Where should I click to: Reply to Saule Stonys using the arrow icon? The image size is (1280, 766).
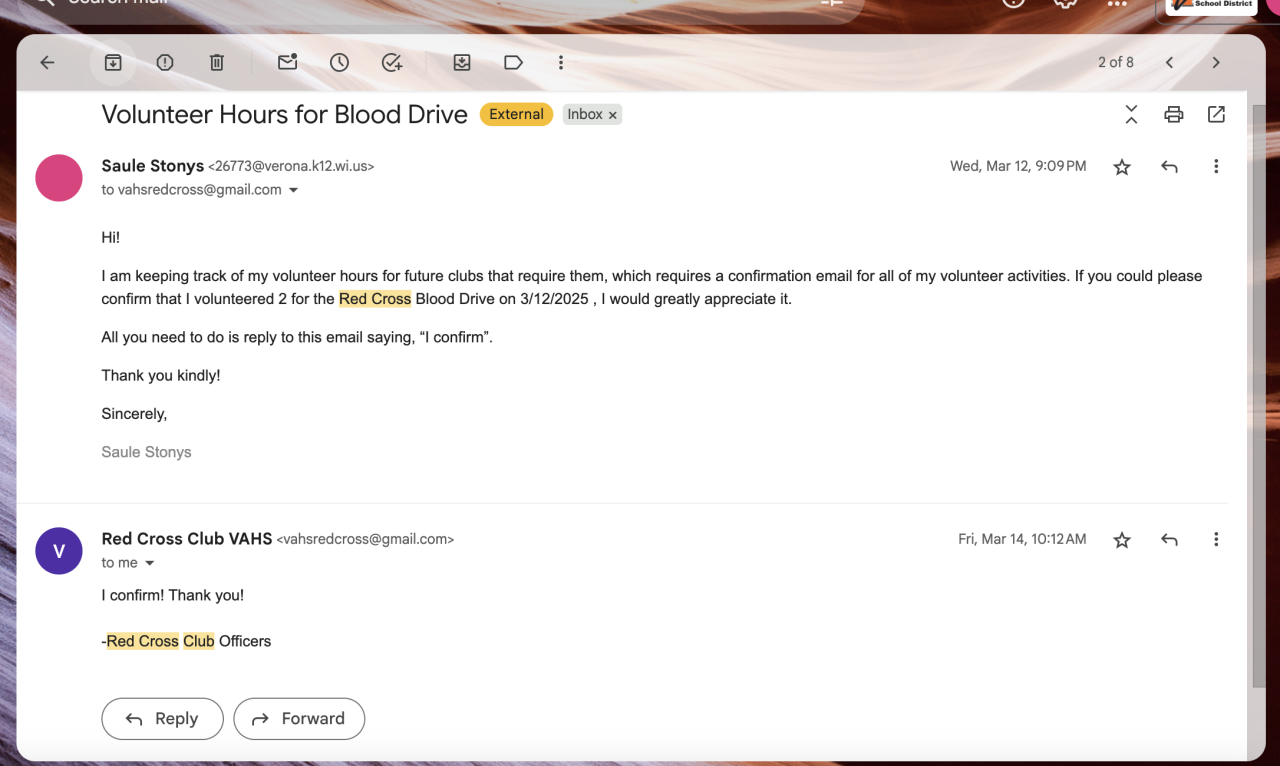click(1169, 167)
